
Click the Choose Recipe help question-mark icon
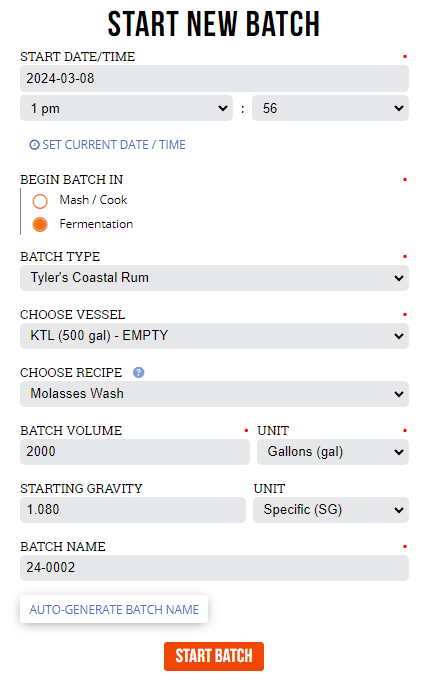[138, 372]
